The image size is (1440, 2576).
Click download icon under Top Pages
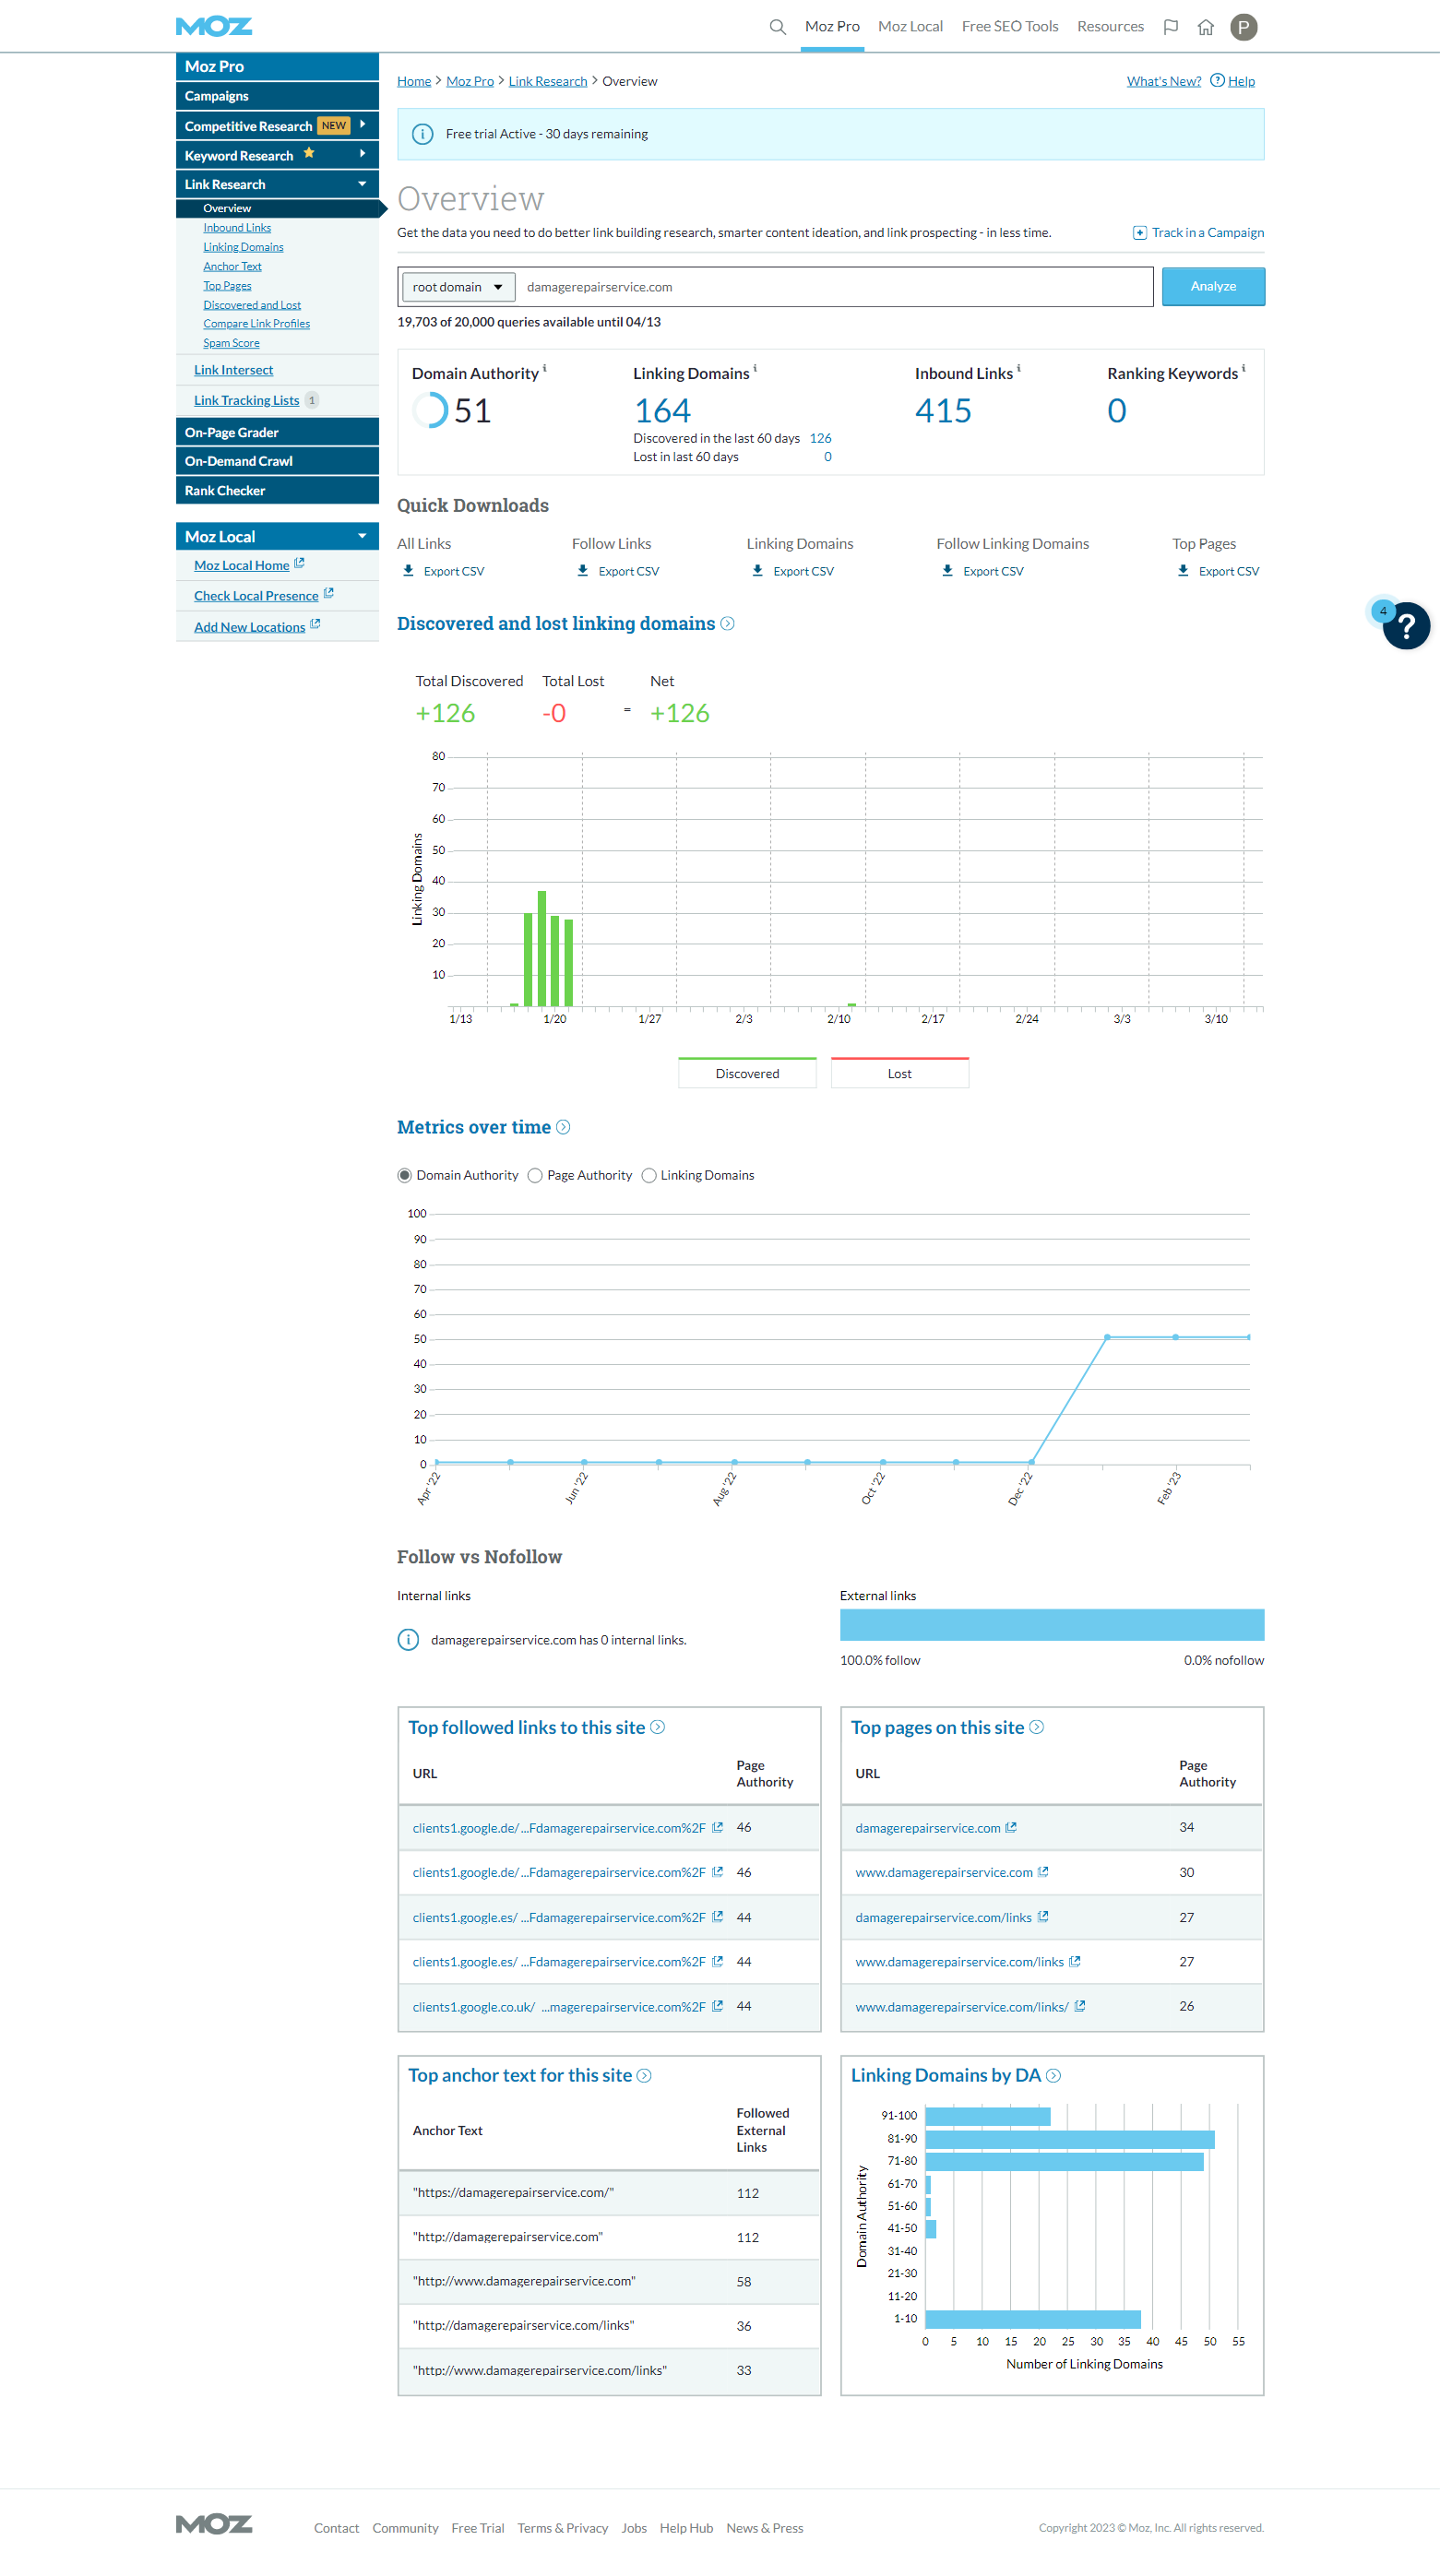coord(1183,571)
